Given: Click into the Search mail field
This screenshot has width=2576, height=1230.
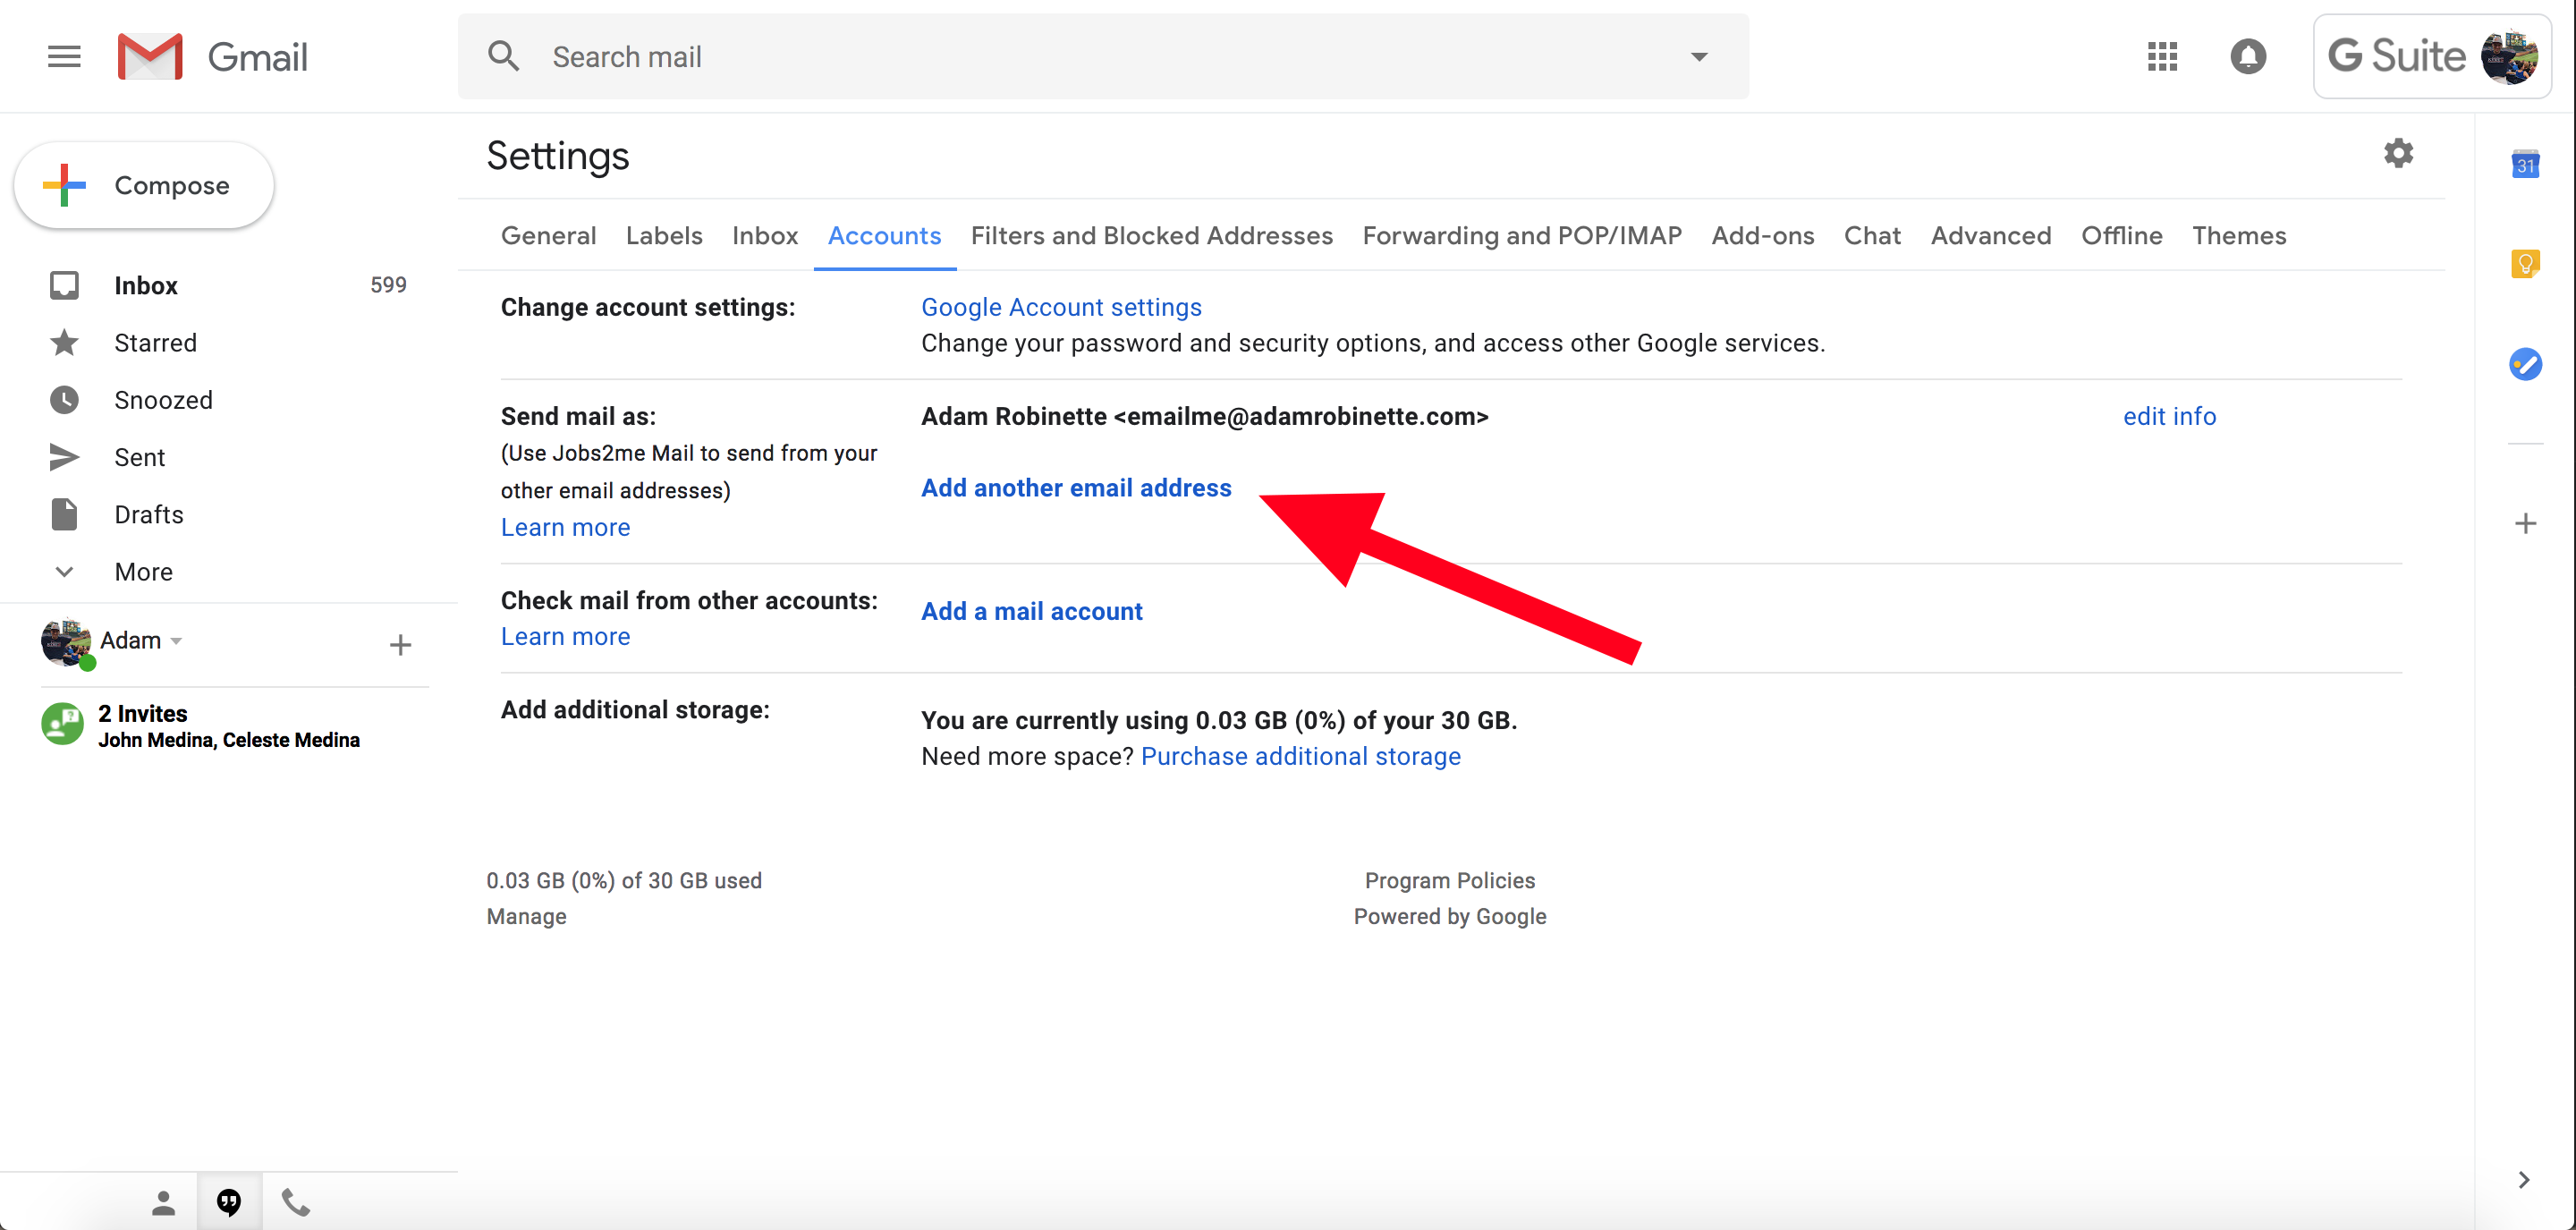Looking at the screenshot, I should (x=1103, y=57).
